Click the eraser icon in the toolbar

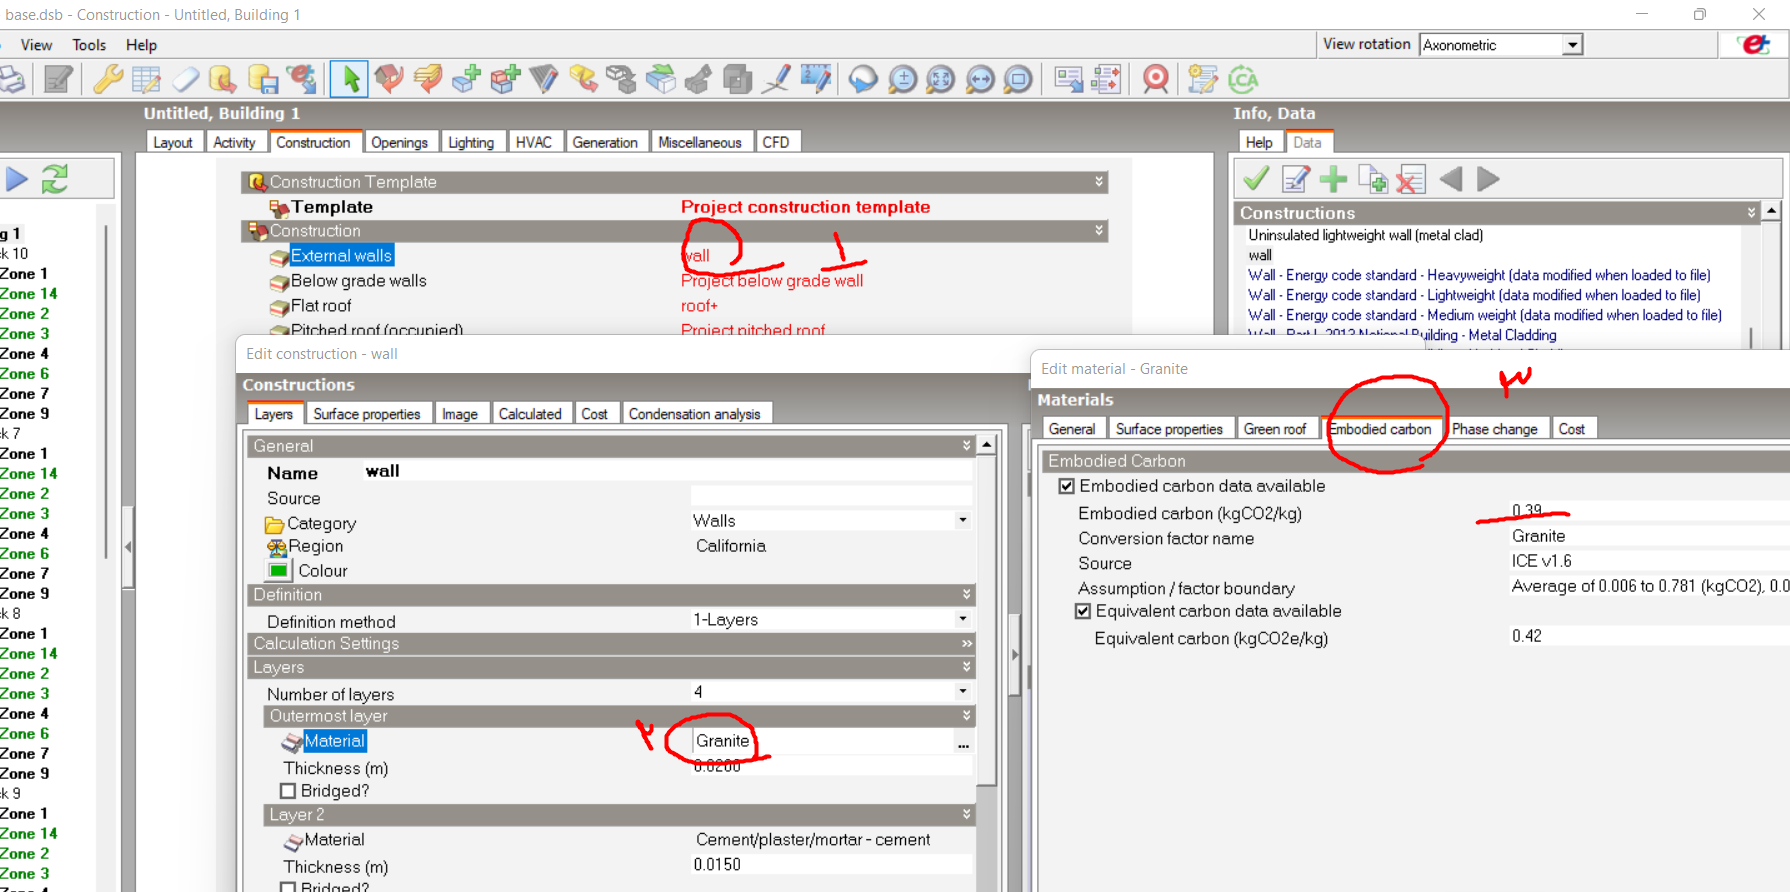[x=185, y=79]
